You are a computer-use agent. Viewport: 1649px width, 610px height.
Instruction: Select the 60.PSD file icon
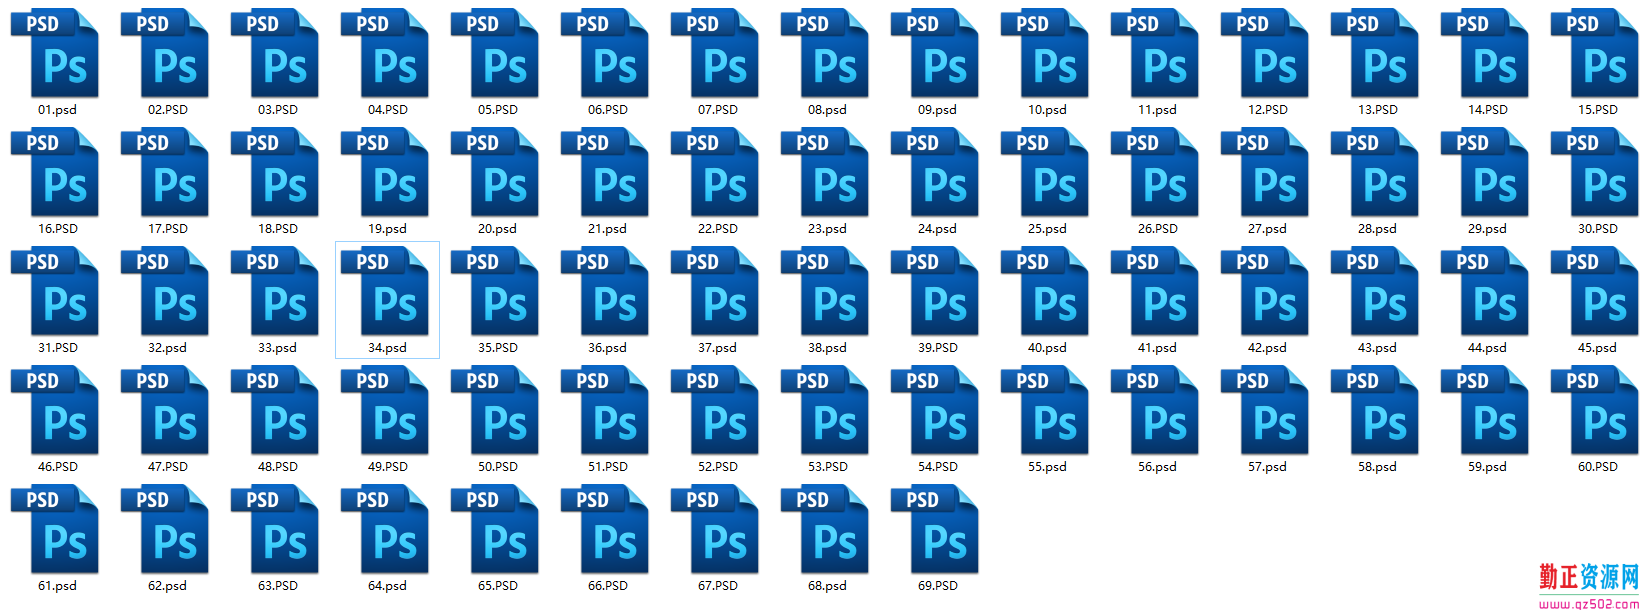[1595, 410]
